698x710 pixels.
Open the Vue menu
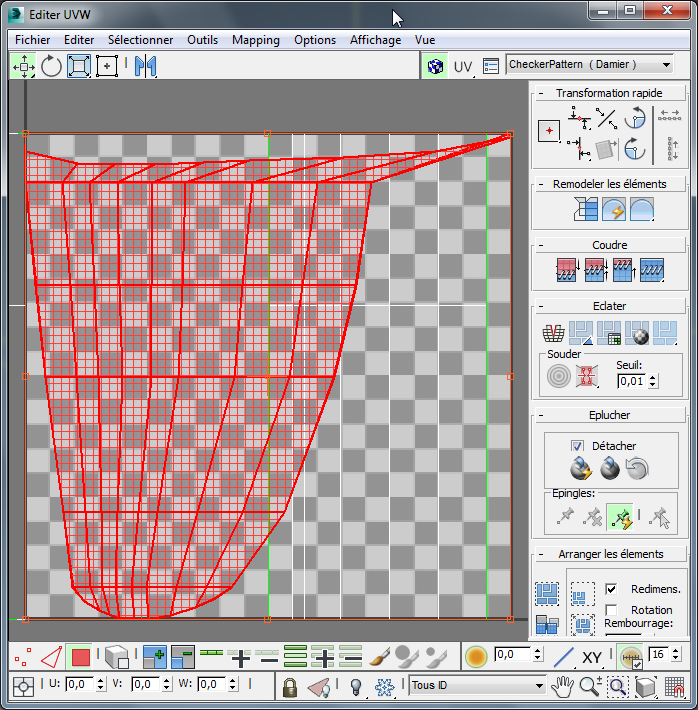point(425,40)
